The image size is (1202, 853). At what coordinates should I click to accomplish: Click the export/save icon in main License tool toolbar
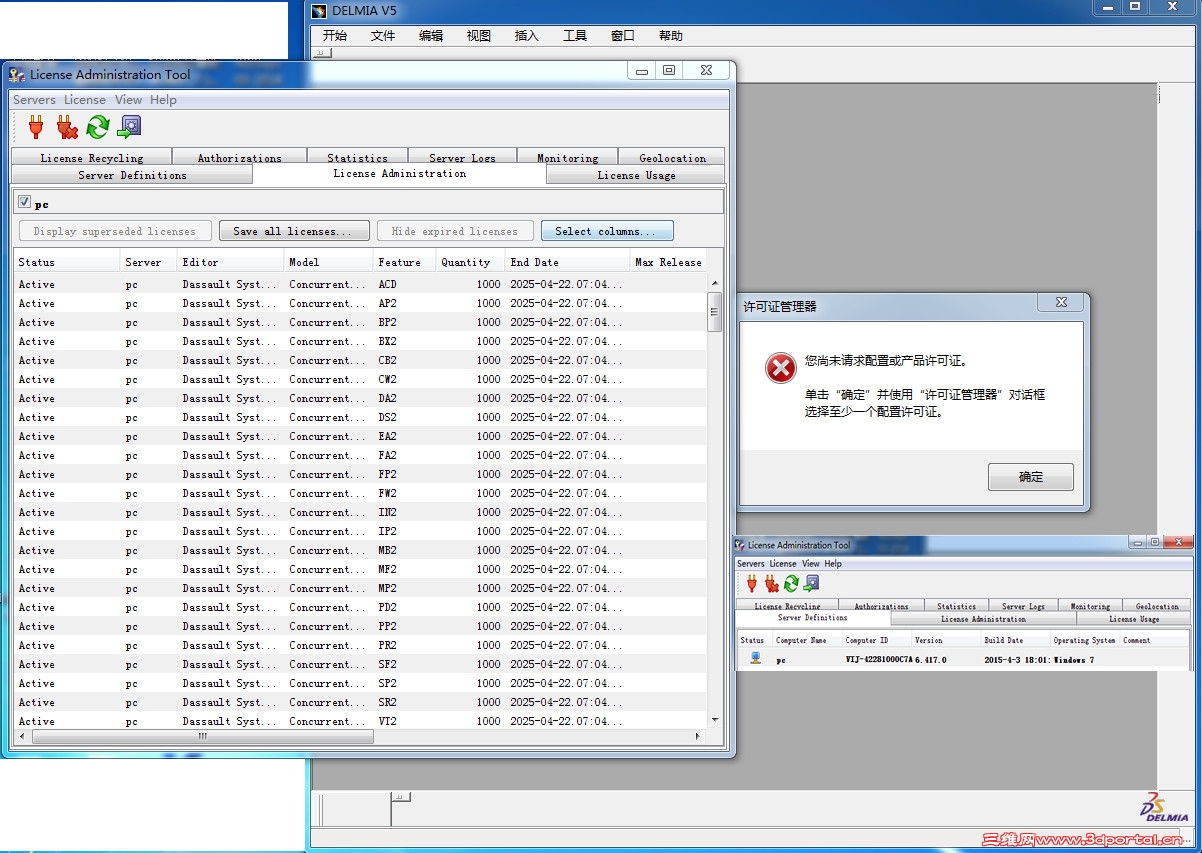pos(129,127)
